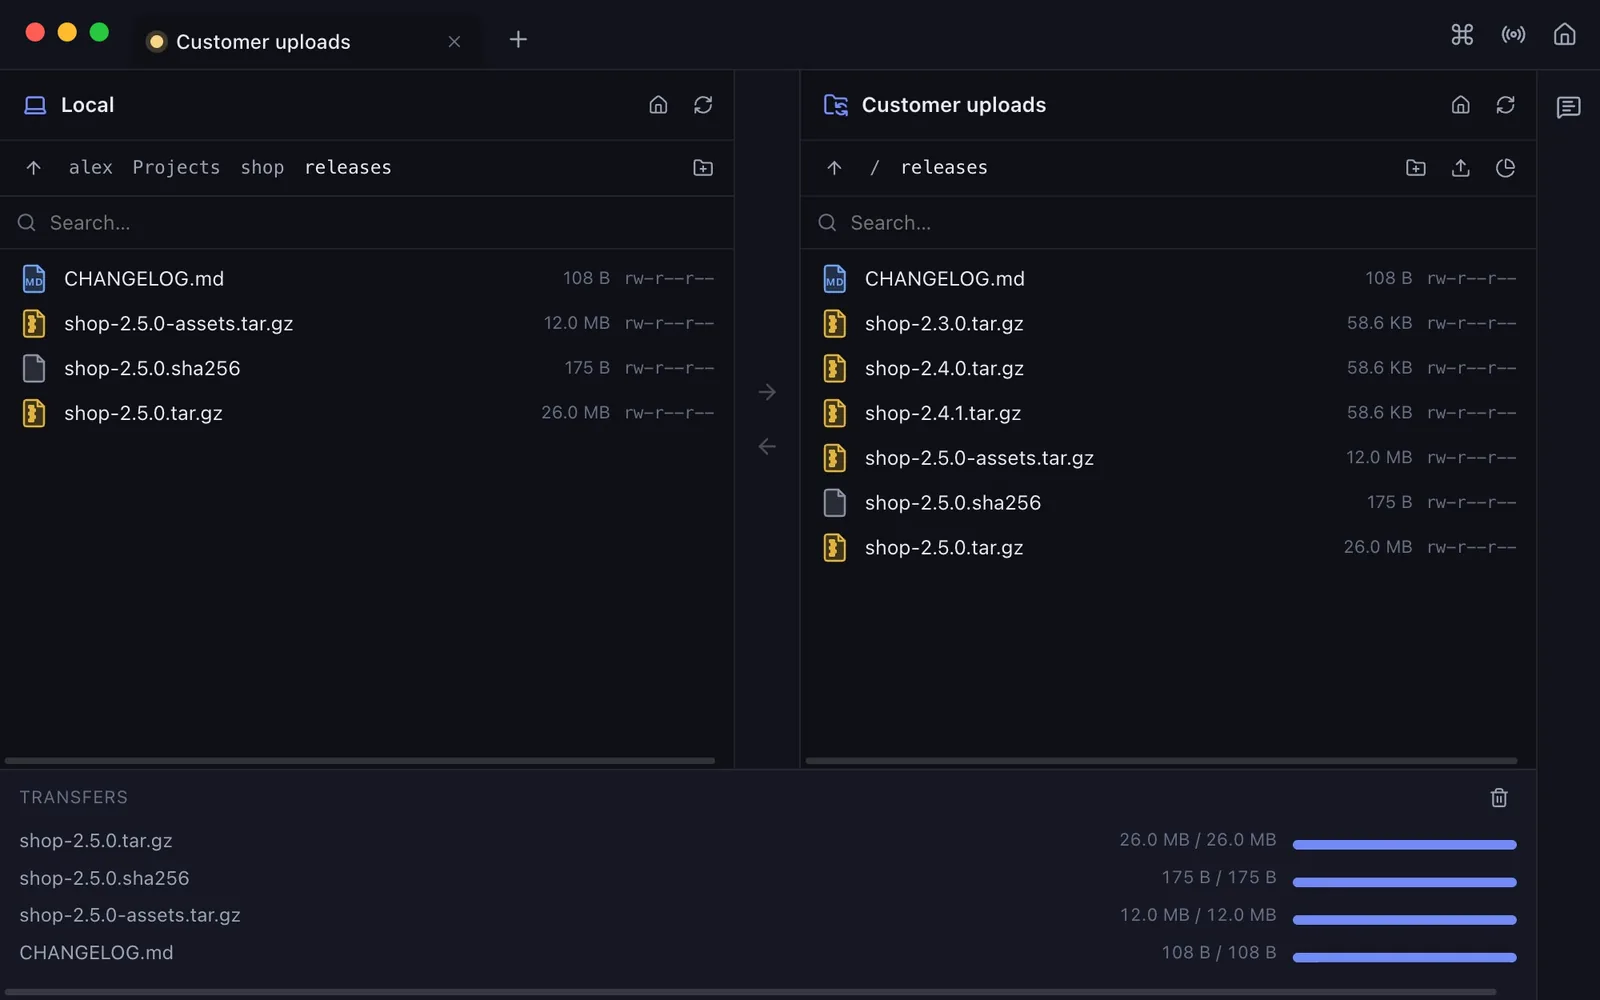Select local shop-2.5.0.sha256 file
Image resolution: width=1600 pixels, height=1000 pixels.
[366, 368]
